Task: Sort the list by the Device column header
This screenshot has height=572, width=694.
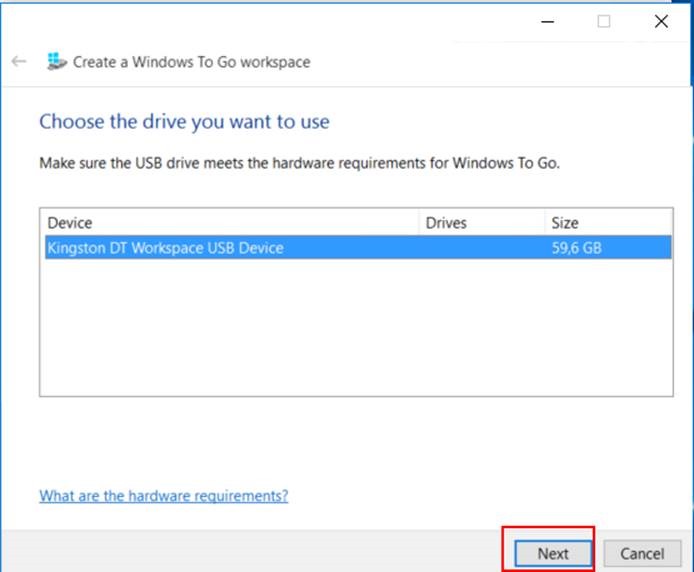Action: coord(229,223)
